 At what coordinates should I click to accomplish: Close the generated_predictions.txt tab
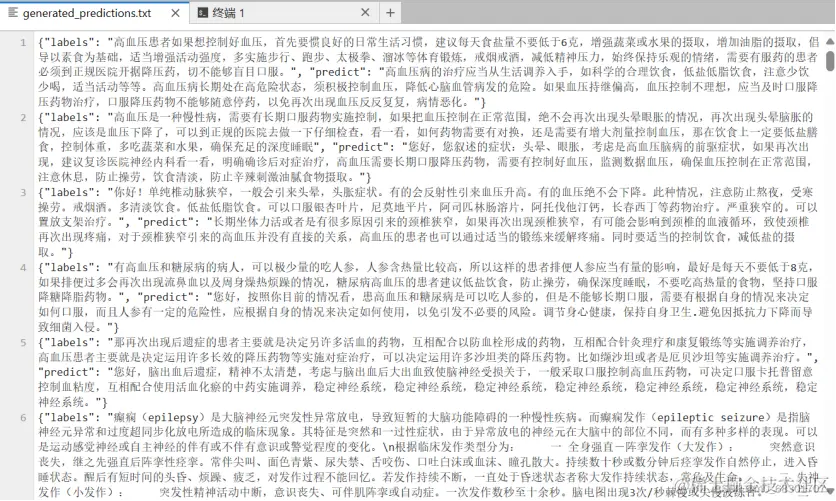pos(175,13)
